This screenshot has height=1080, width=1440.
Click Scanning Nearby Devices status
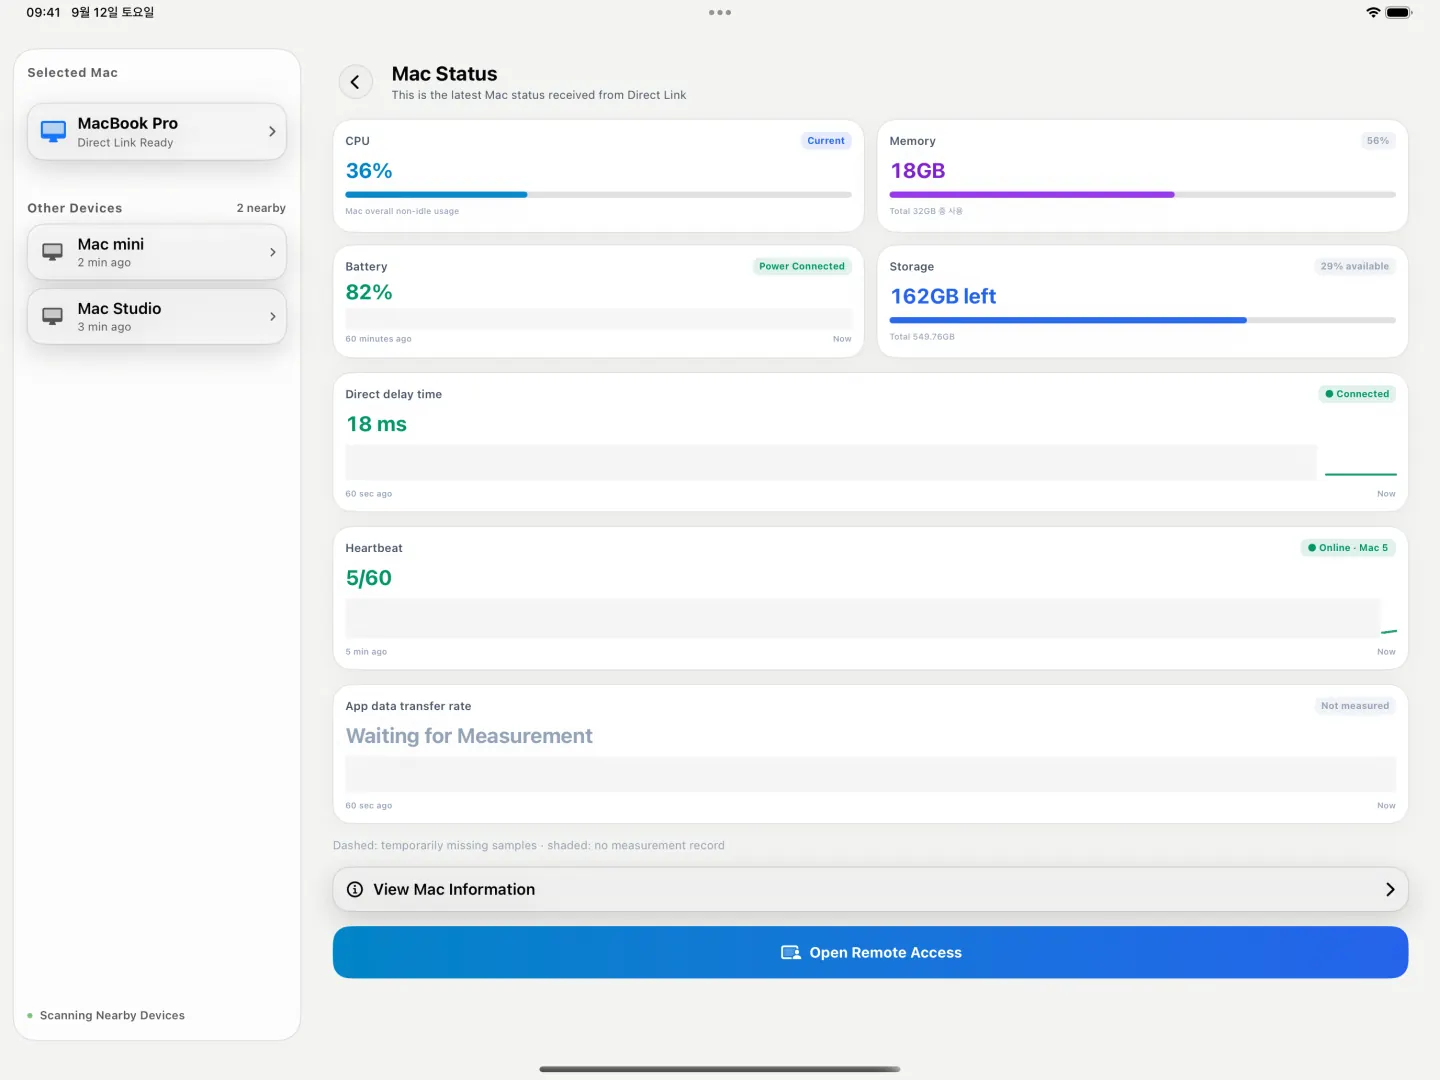click(106, 1015)
